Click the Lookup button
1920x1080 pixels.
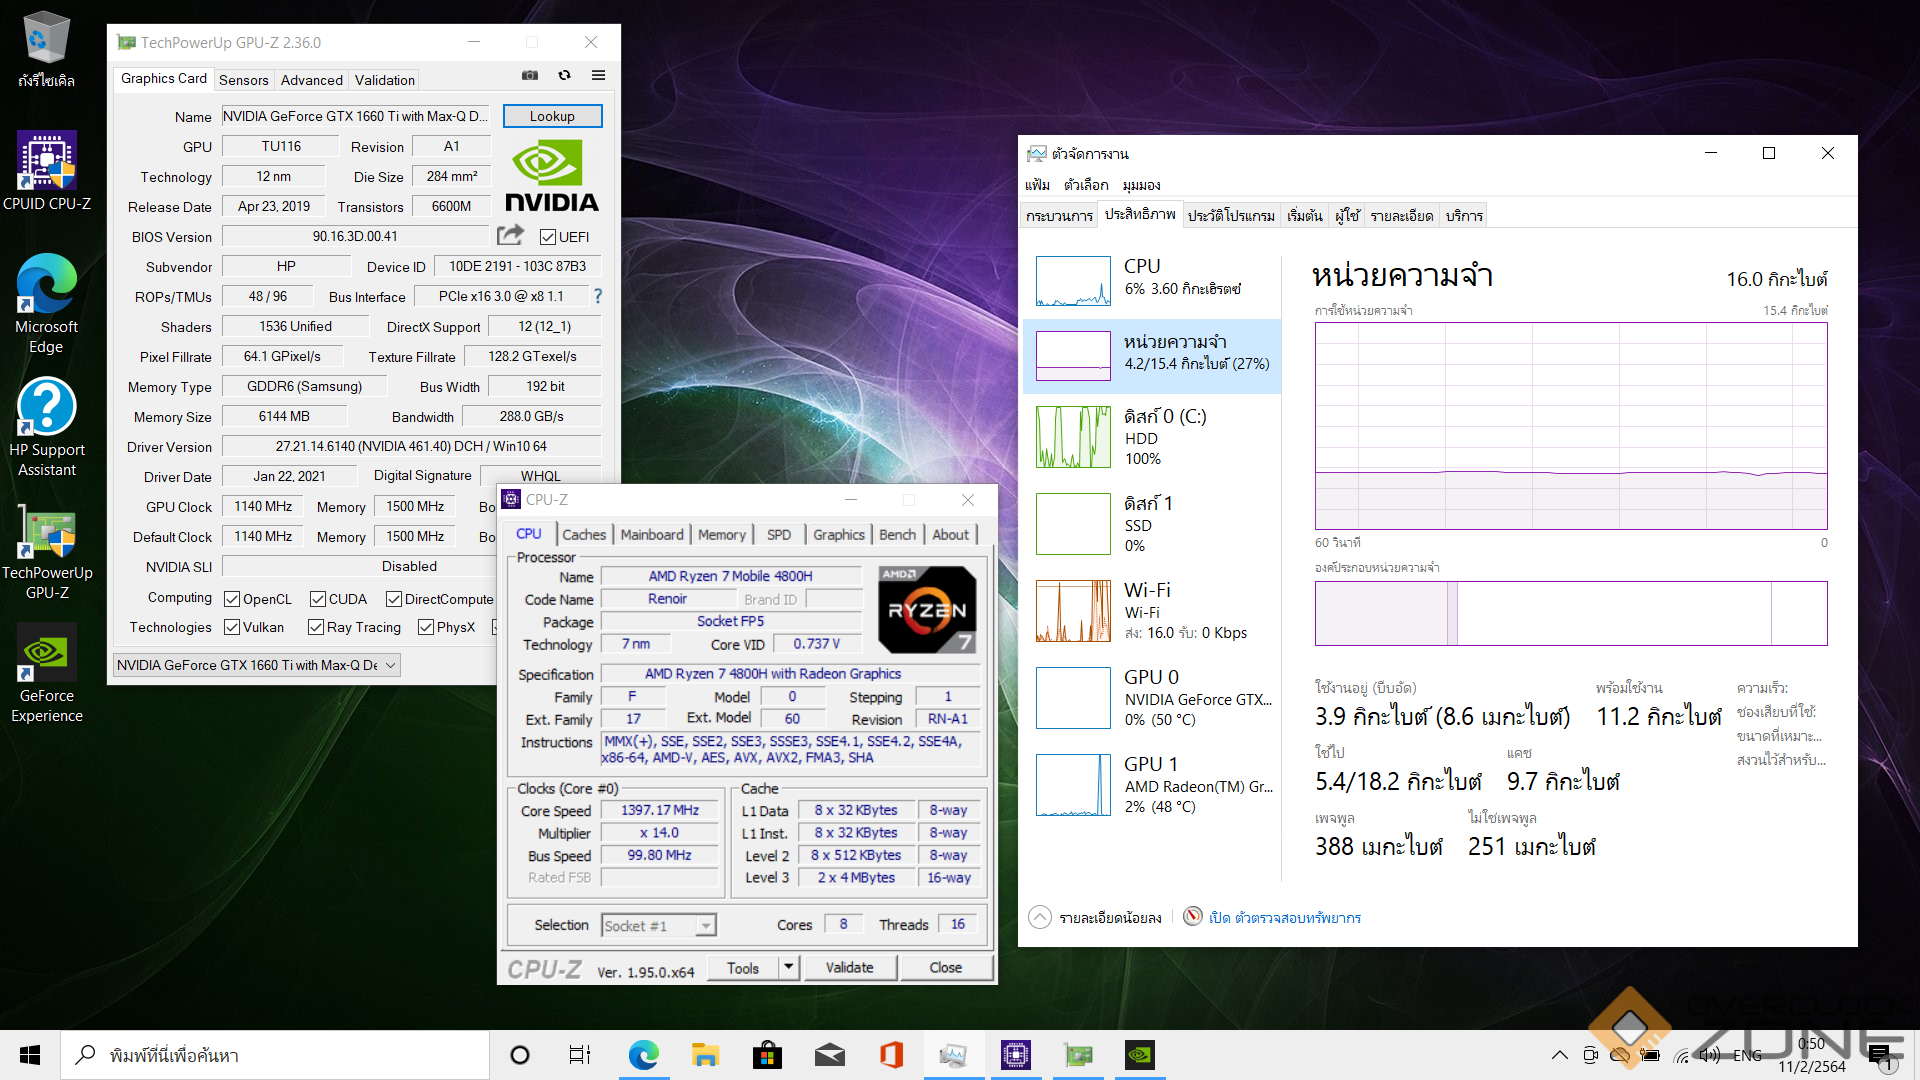(x=552, y=116)
